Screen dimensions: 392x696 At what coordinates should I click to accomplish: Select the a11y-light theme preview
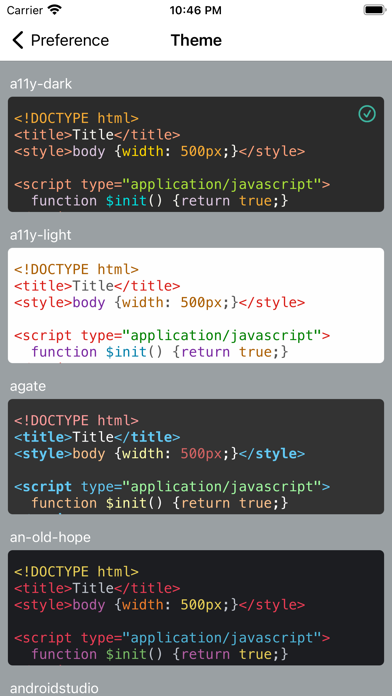[x=196, y=305]
